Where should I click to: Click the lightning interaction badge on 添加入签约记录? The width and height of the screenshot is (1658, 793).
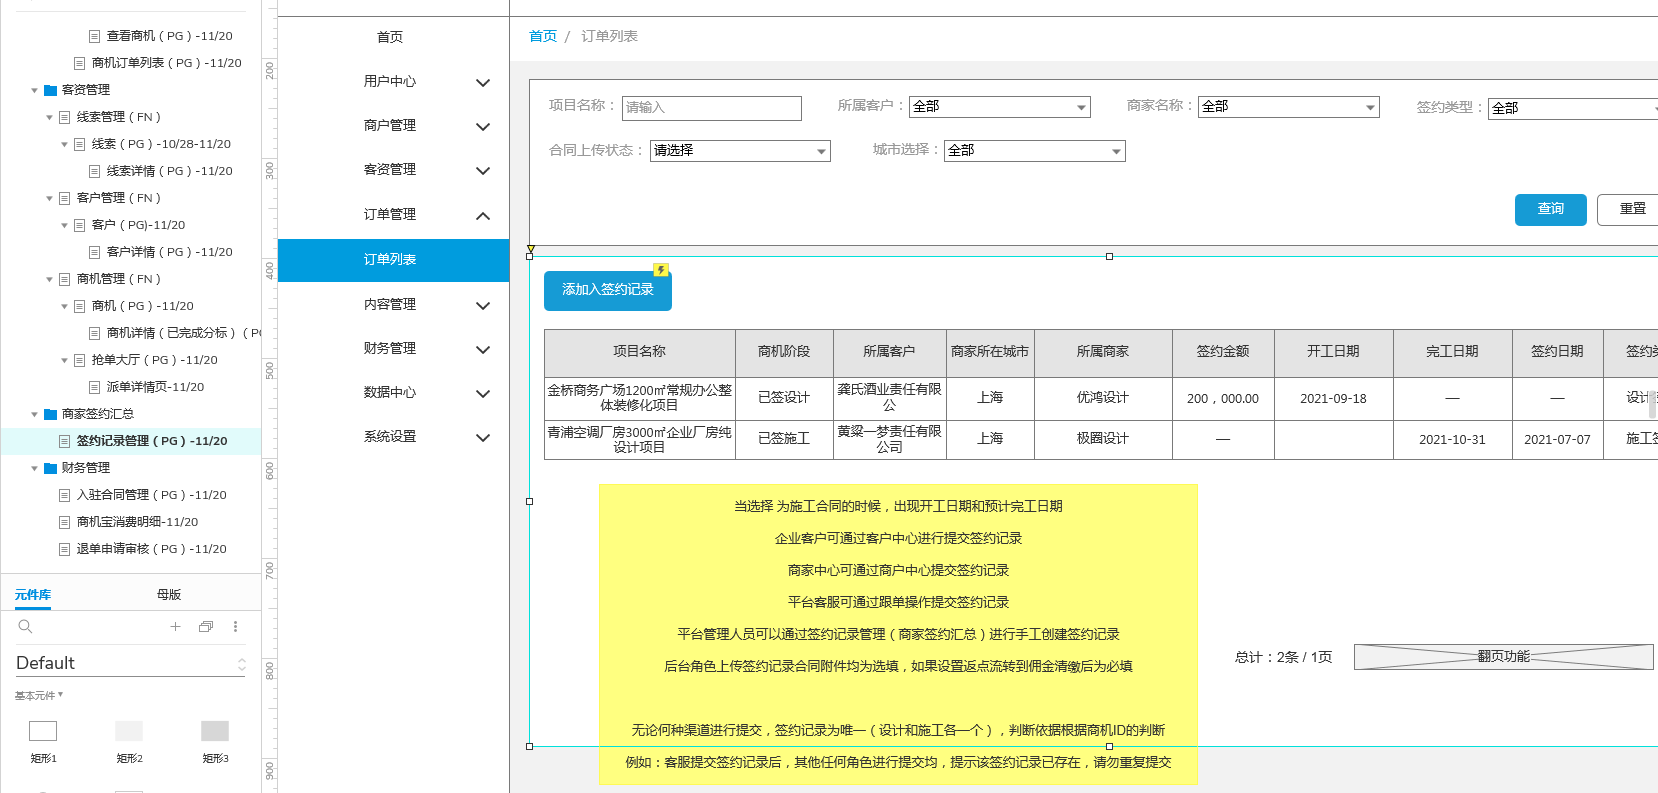click(661, 270)
